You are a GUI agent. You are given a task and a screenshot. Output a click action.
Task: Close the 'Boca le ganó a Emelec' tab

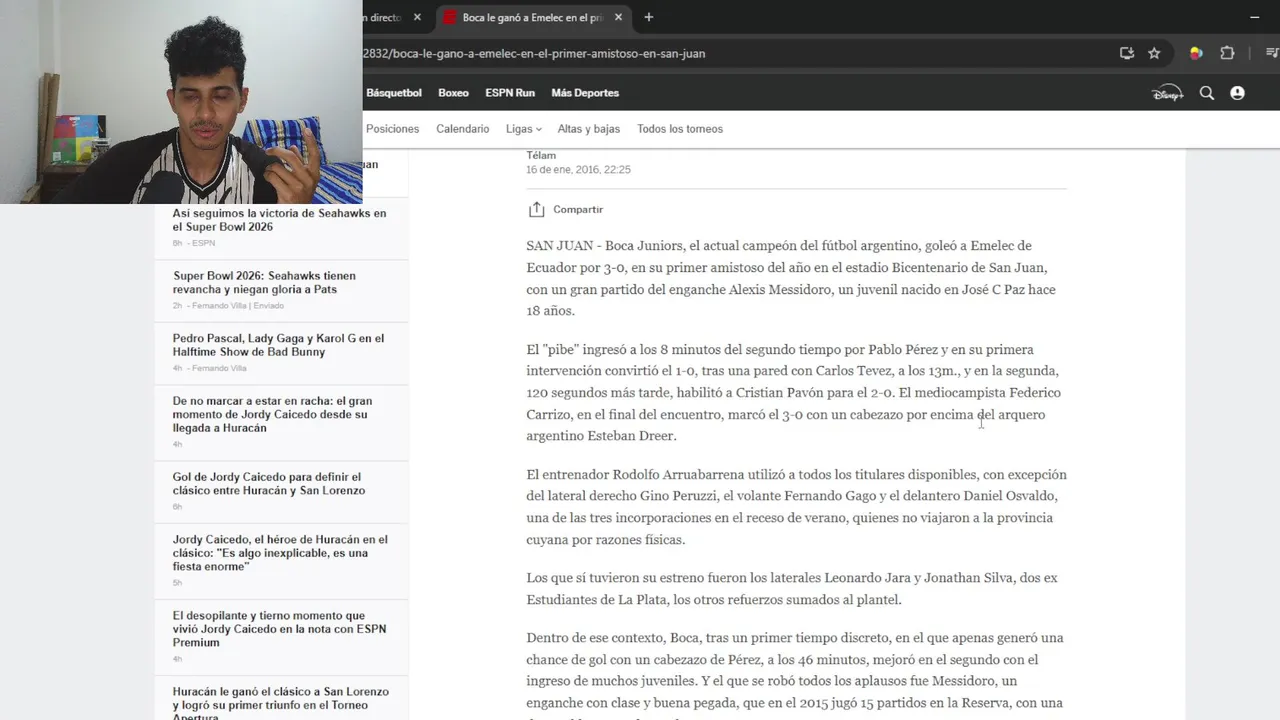[618, 17]
